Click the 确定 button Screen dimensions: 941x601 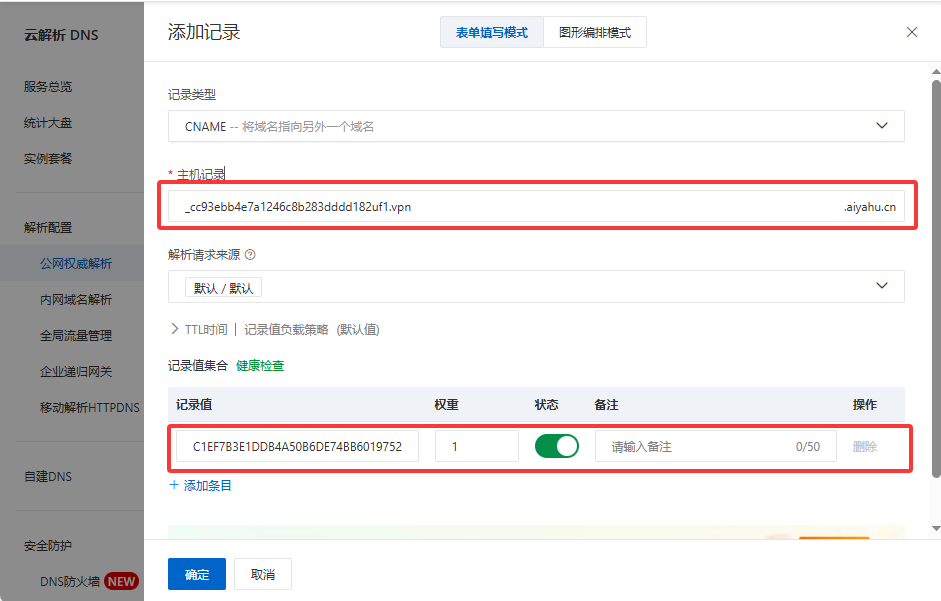(x=197, y=574)
